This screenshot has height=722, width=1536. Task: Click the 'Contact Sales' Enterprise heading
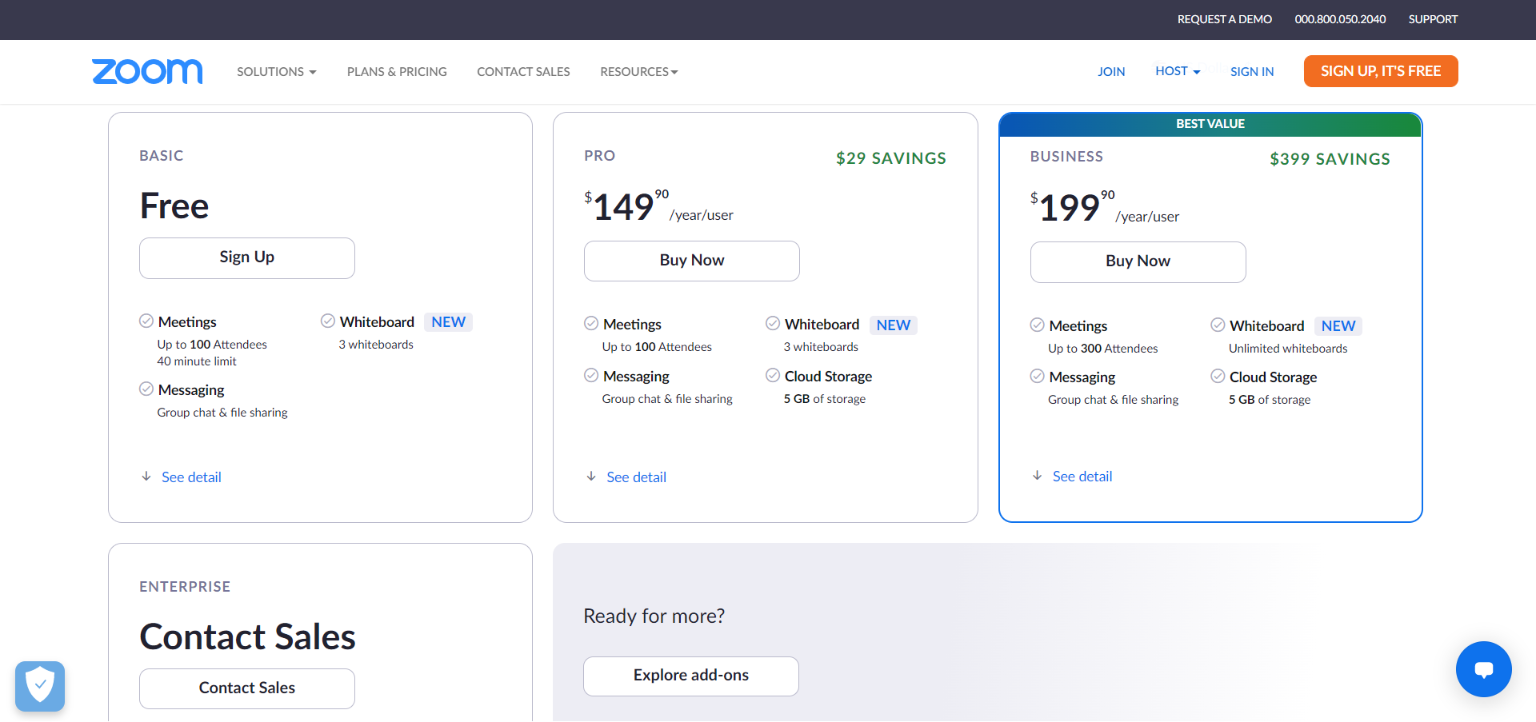pos(247,636)
